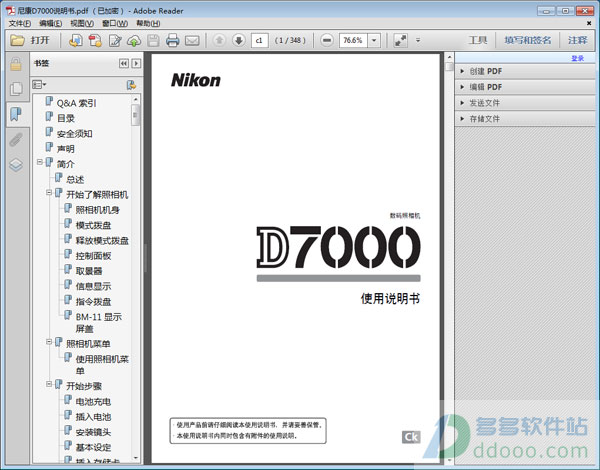Open the 文件(F) menu

click(20, 23)
